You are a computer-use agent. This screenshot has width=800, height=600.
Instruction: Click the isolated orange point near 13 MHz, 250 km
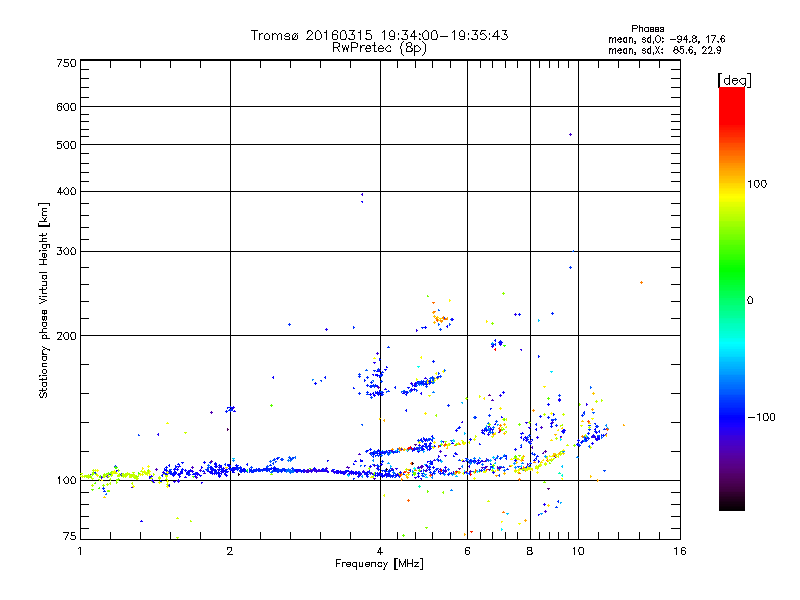tap(641, 282)
